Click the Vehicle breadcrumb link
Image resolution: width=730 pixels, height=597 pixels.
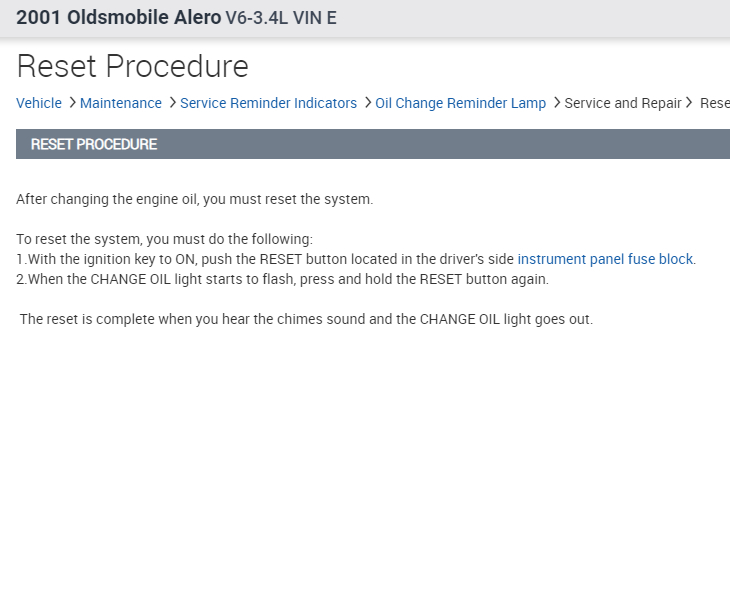[39, 103]
